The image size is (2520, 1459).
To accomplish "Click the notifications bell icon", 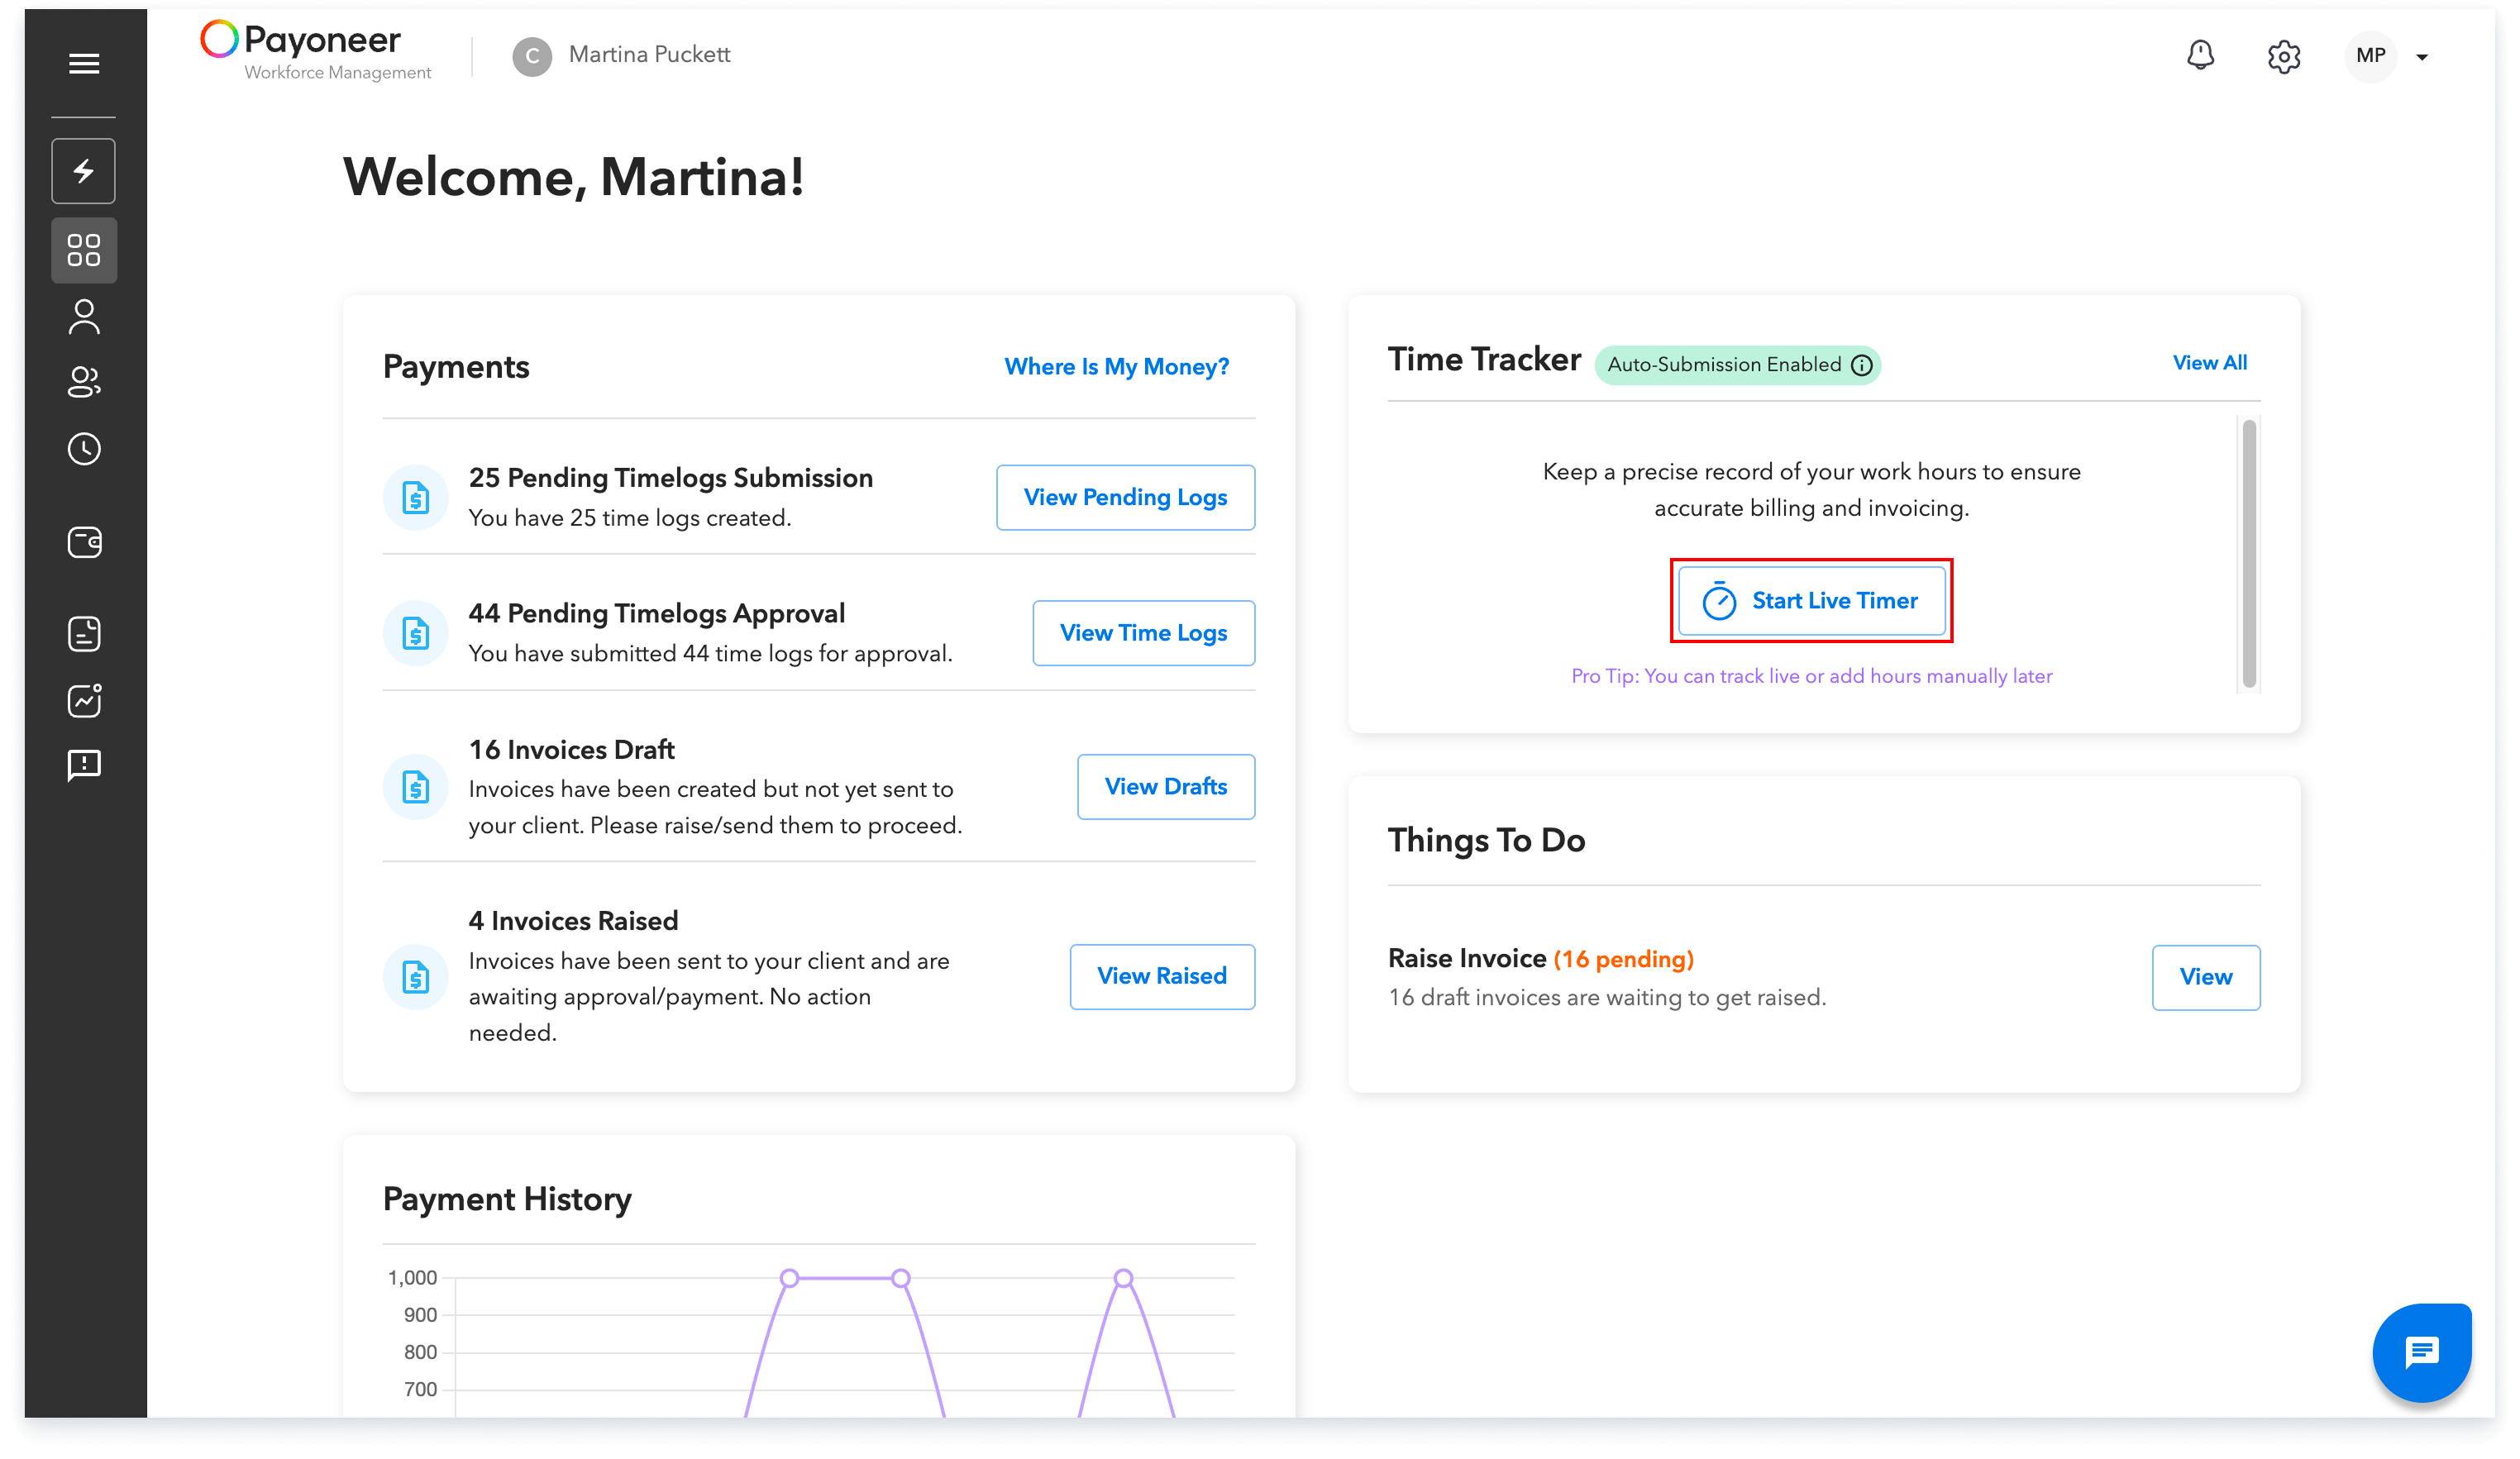I will tap(2200, 55).
